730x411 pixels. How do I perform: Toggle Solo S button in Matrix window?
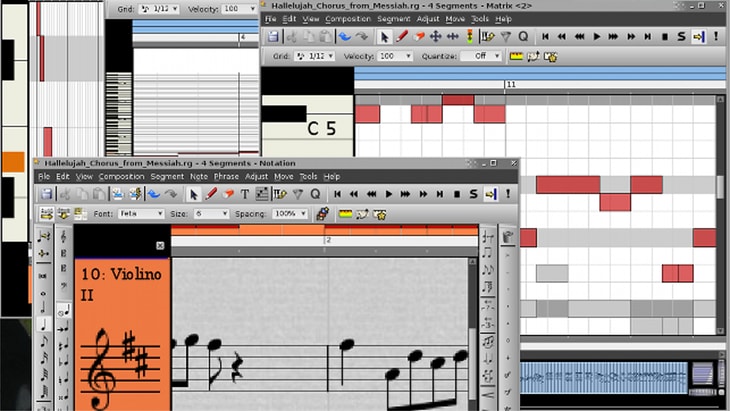(681, 37)
